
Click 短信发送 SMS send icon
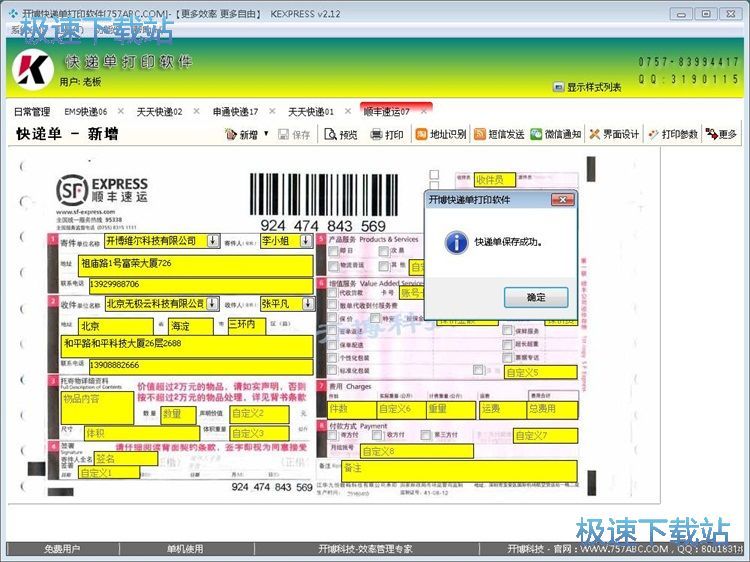coord(480,134)
